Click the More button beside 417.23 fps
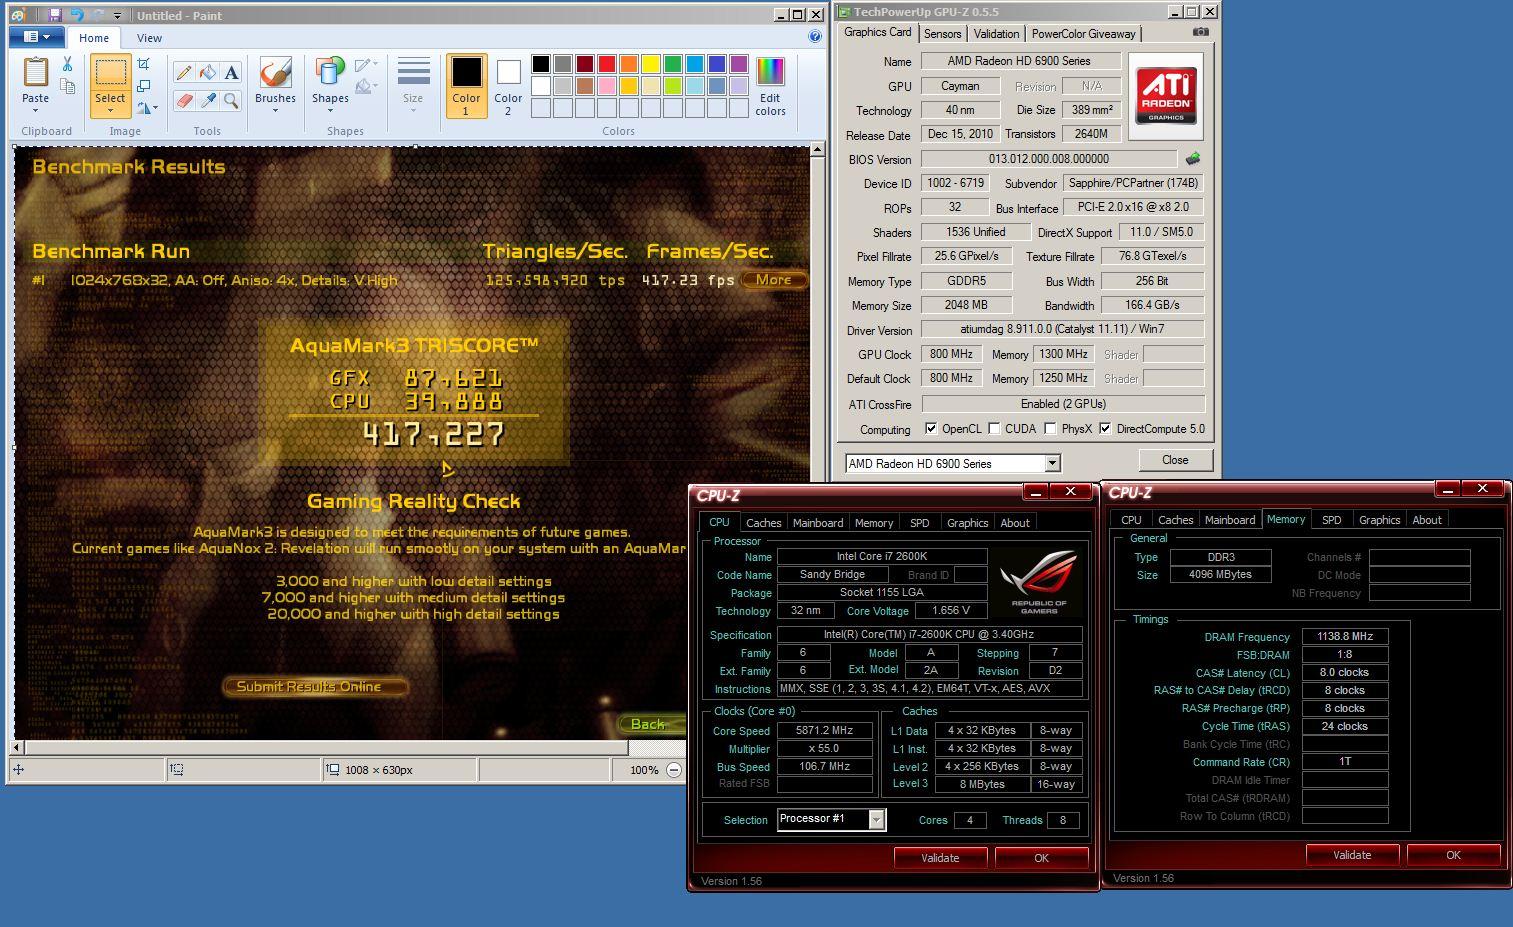 click(x=774, y=280)
